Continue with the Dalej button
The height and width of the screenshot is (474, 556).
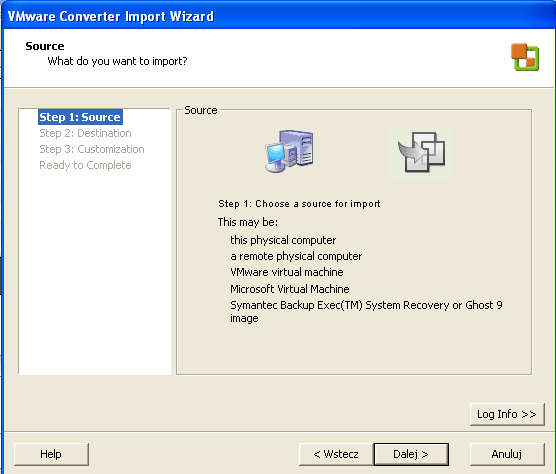[411, 454]
